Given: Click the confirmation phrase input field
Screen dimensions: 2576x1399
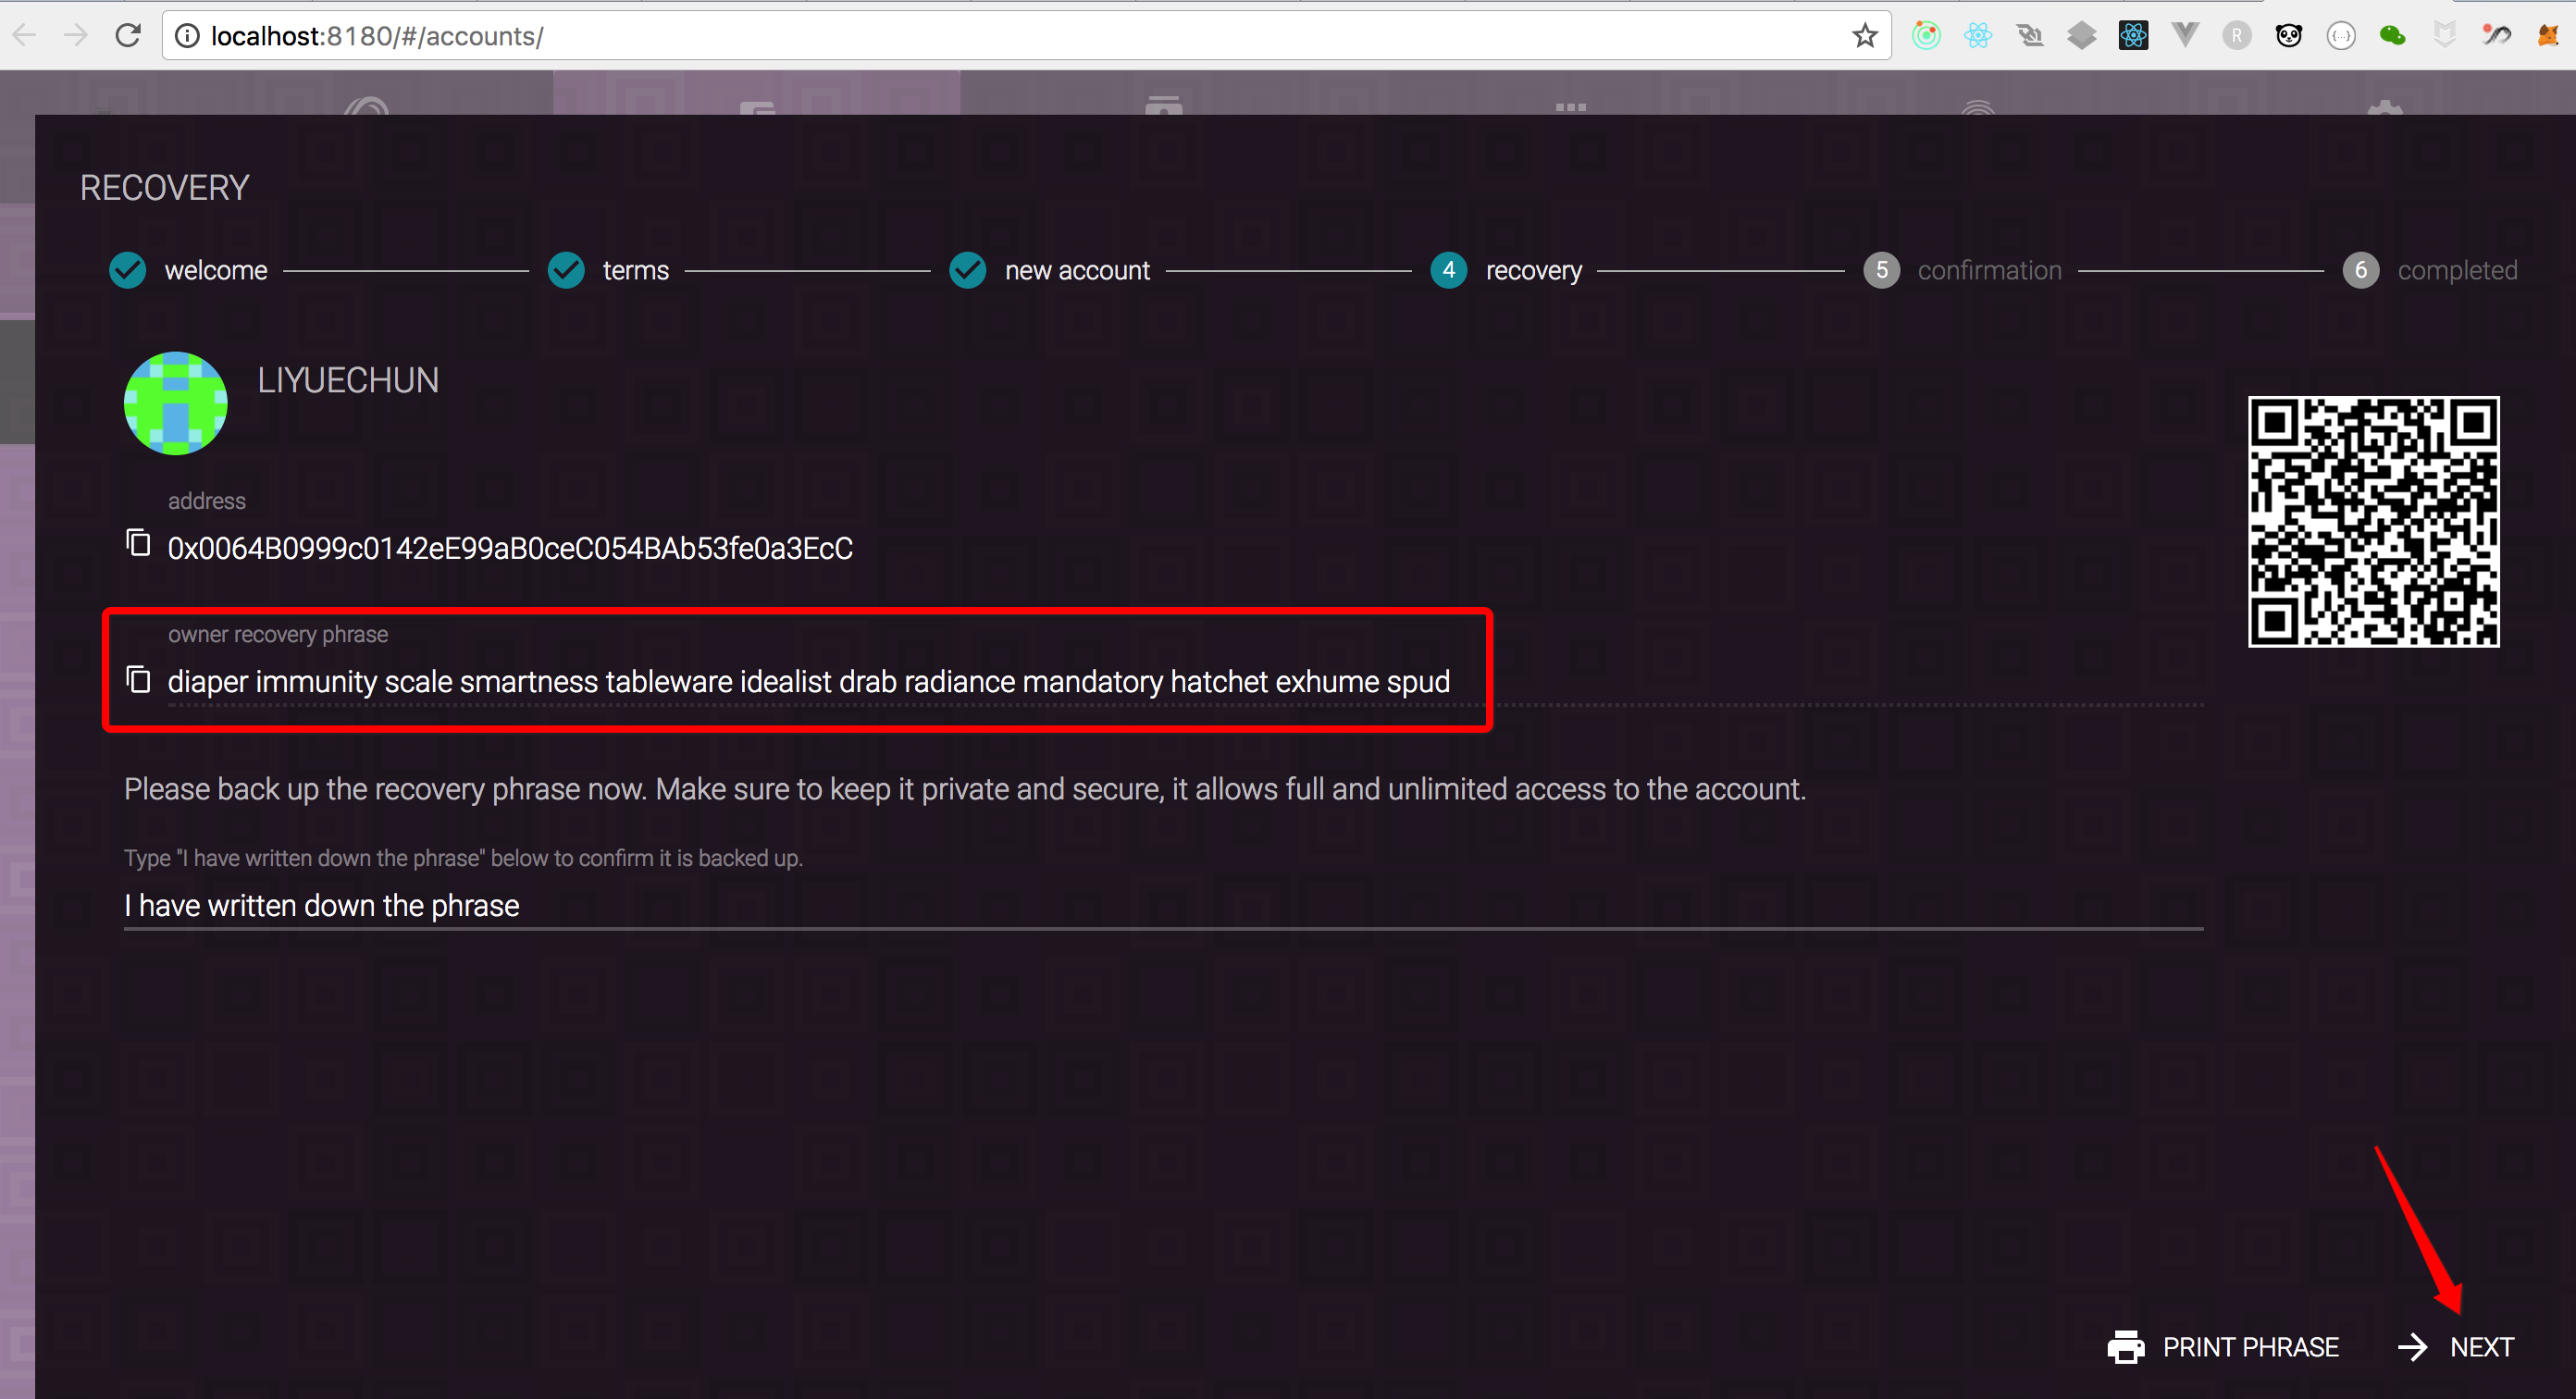Looking at the screenshot, I should click(1163, 905).
